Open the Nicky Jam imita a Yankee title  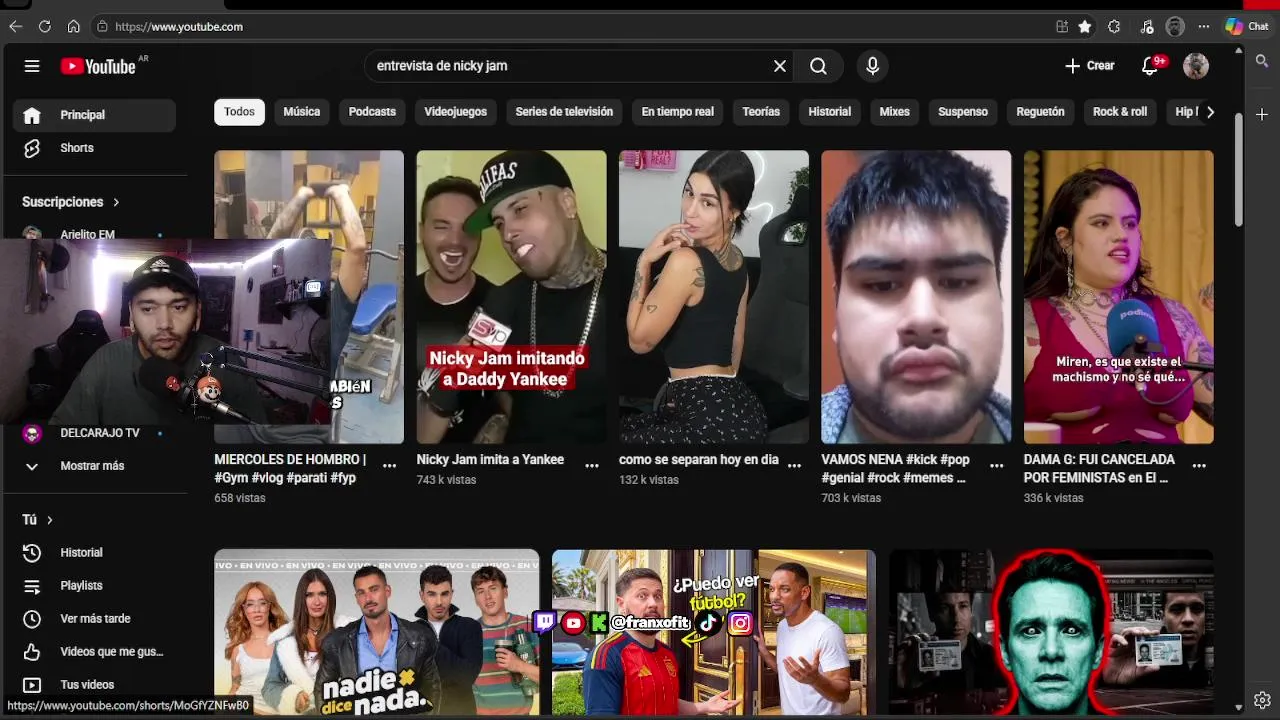click(490, 460)
